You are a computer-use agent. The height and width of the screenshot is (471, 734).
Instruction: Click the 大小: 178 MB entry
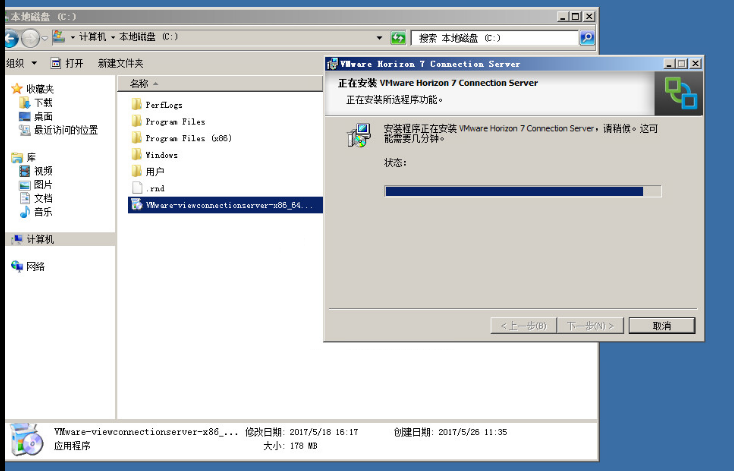290,446
